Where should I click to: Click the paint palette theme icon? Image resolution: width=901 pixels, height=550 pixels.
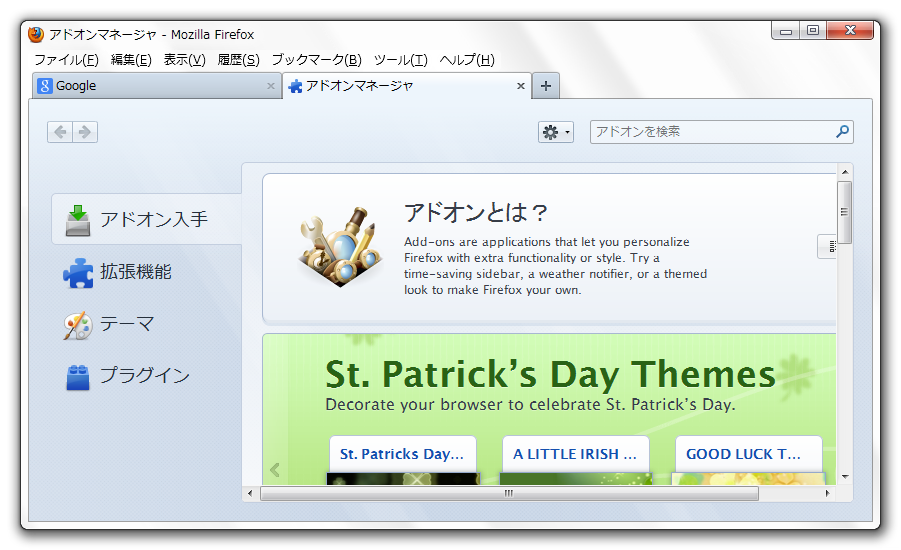78,326
